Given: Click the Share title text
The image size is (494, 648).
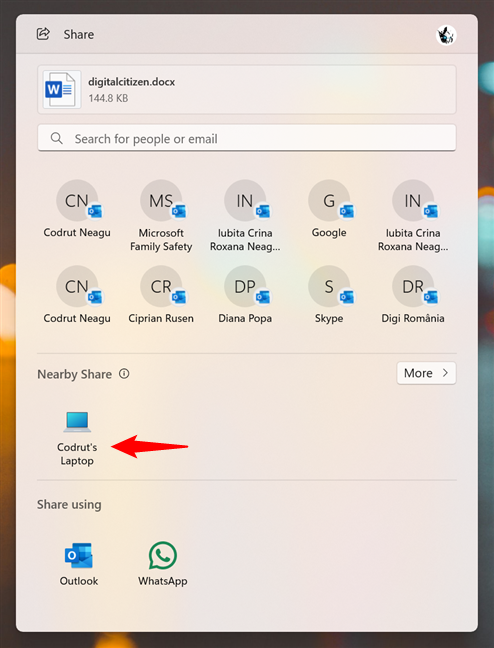Looking at the screenshot, I should click(79, 34).
